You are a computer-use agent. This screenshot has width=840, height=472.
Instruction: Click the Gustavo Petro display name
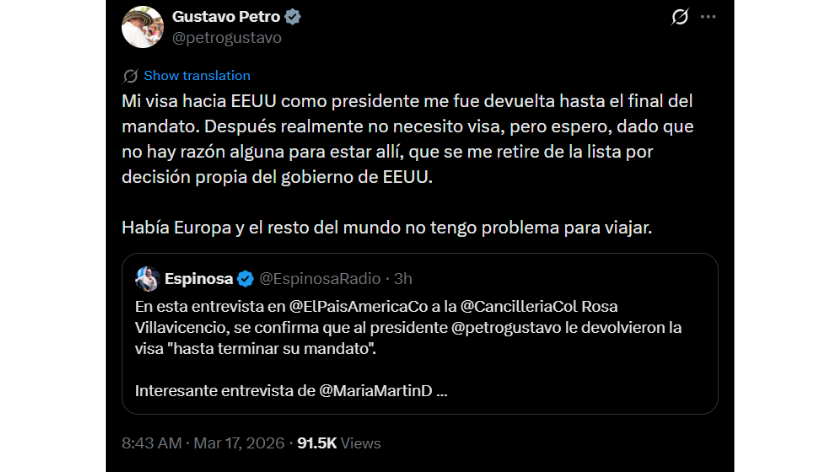click(x=227, y=17)
